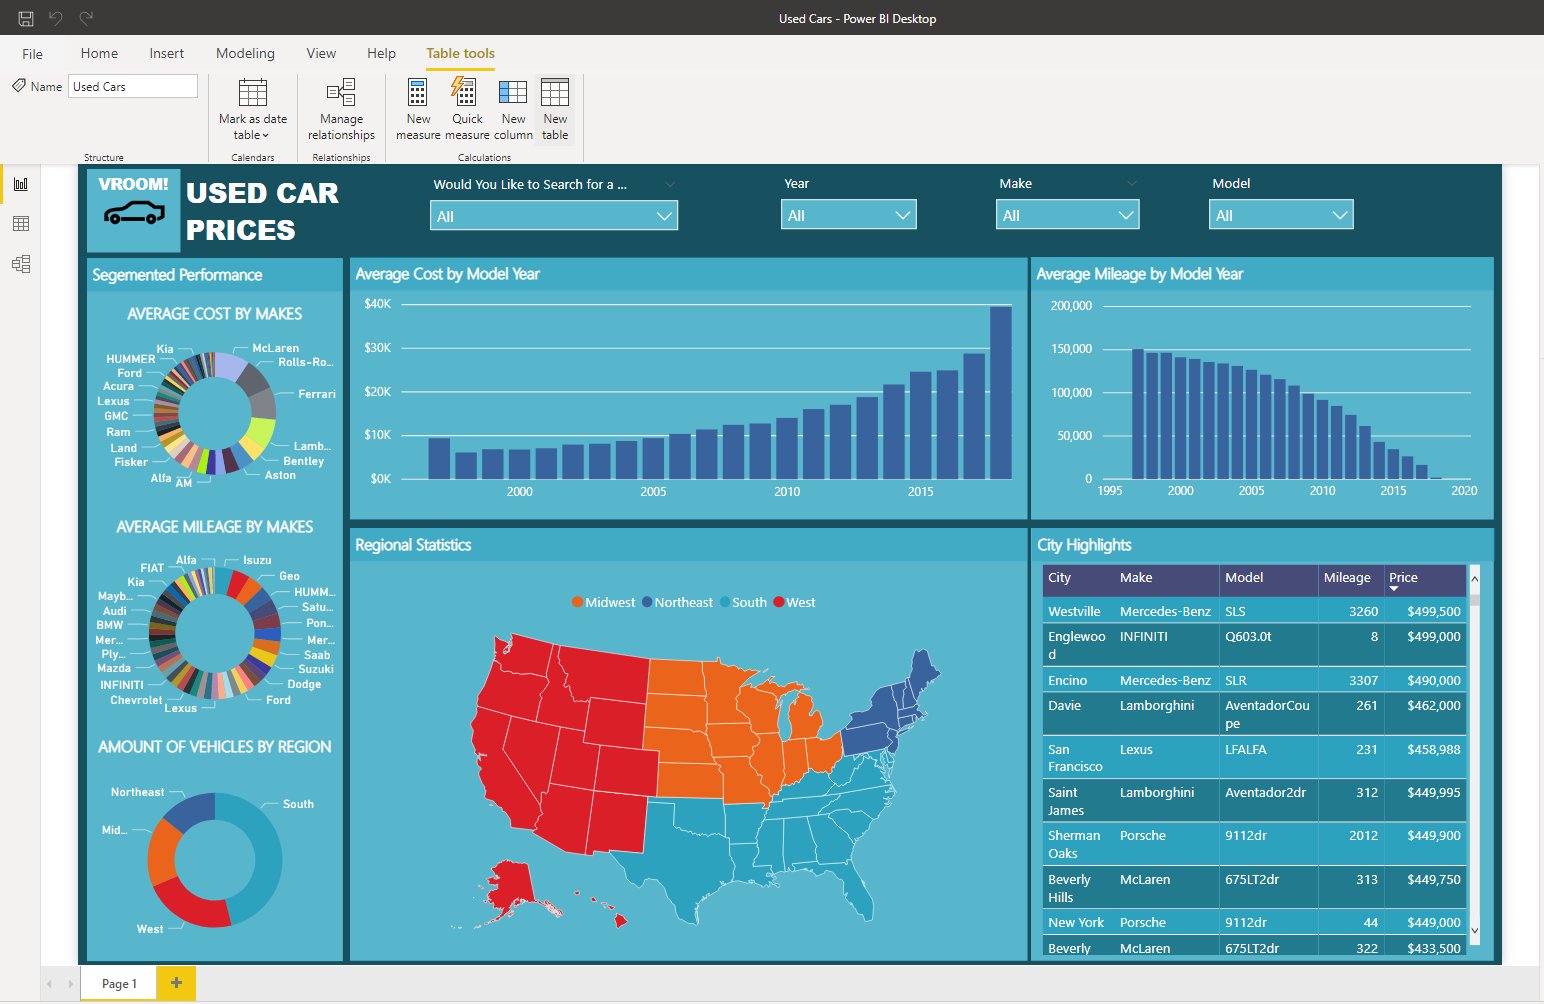Switch to the Home tab
The height and width of the screenshot is (1004, 1544).
pyautogui.click(x=99, y=53)
